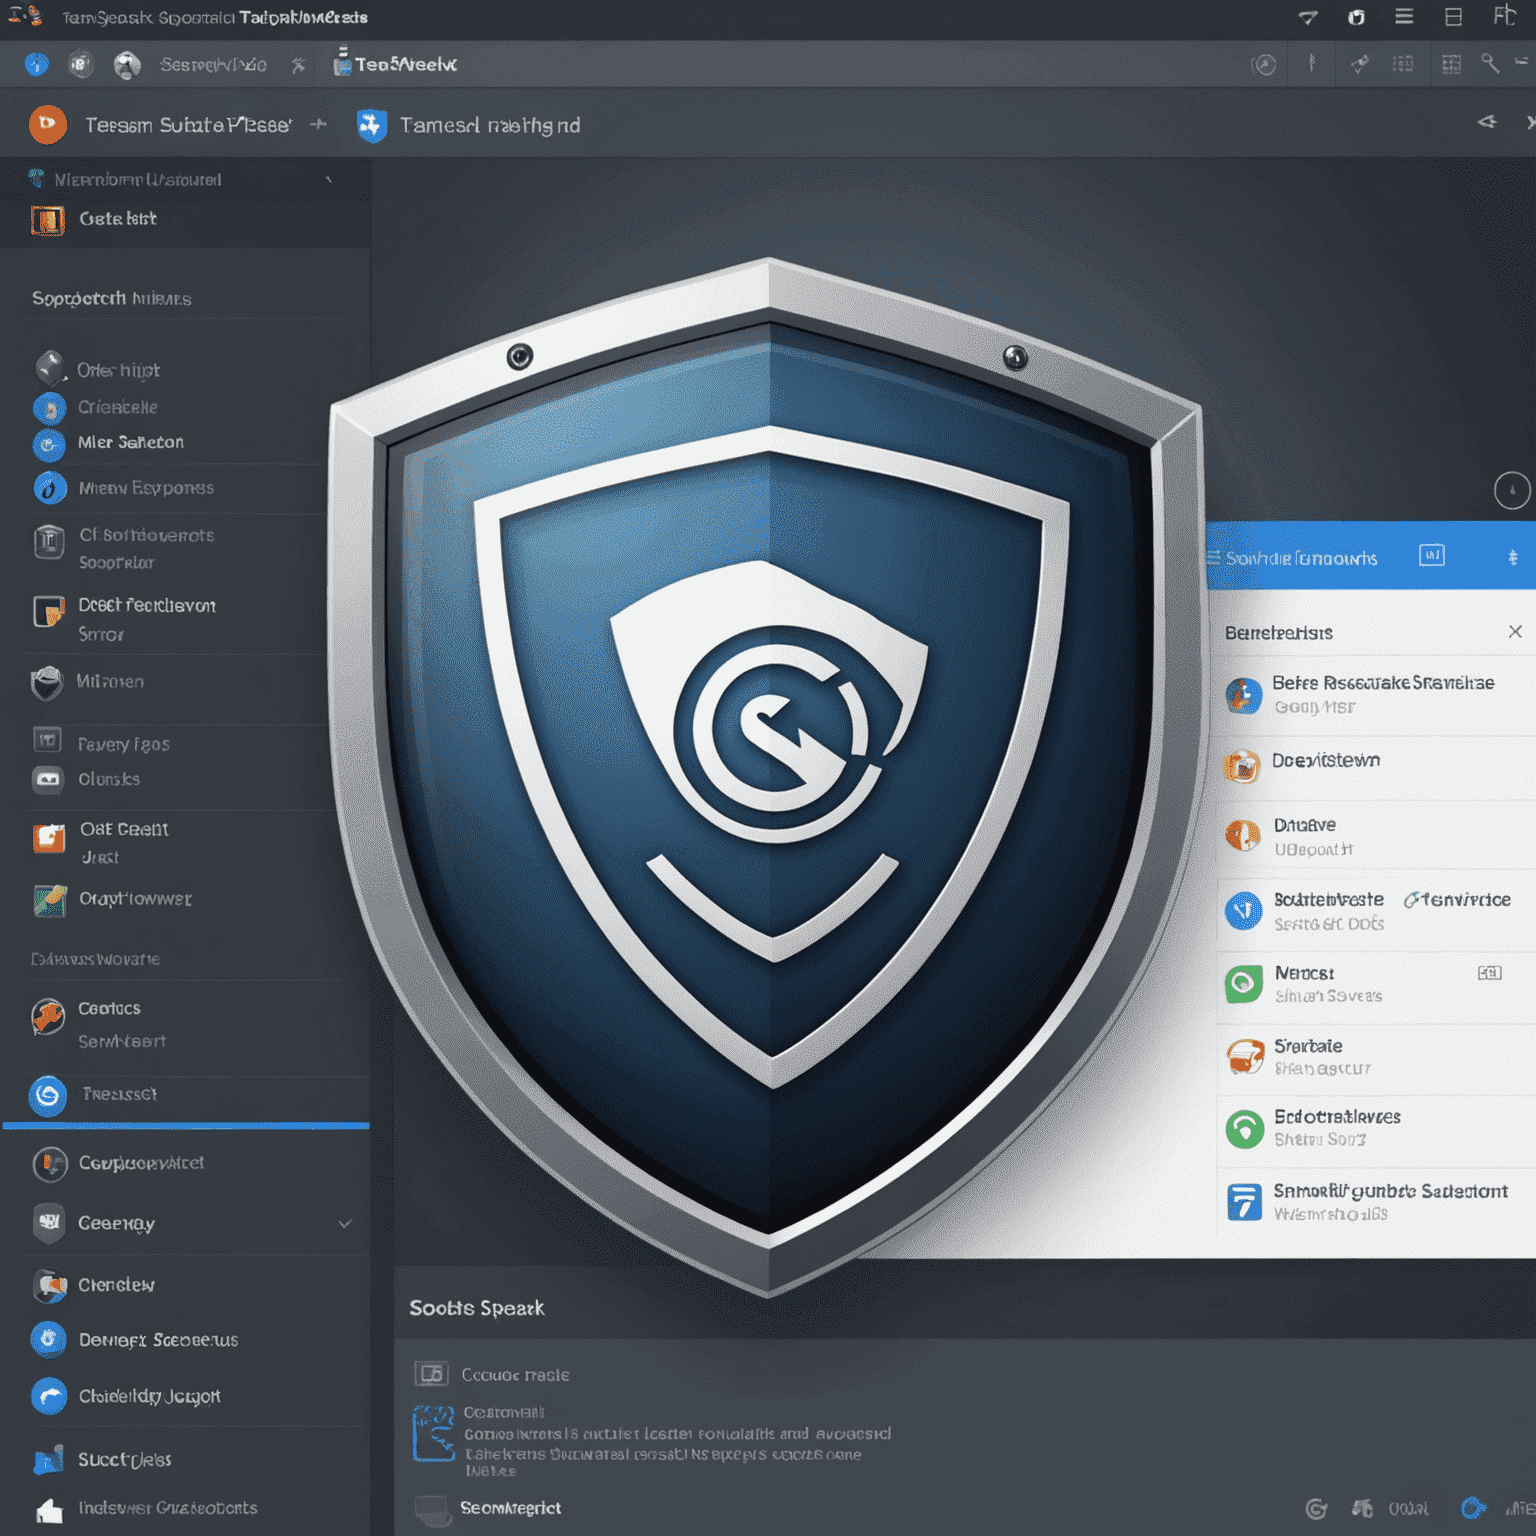Viewport: 1536px width, 1536px height.
Task: Click the icon next to 'Crienbelle'
Action: (x=49, y=408)
